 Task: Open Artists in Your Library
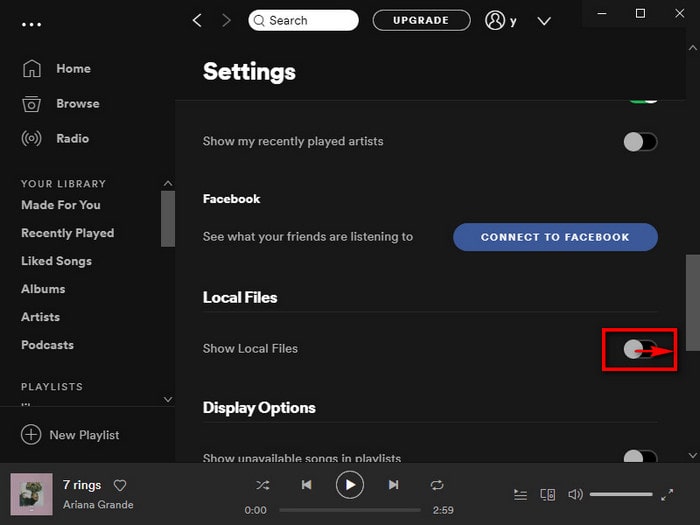(x=40, y=317)
